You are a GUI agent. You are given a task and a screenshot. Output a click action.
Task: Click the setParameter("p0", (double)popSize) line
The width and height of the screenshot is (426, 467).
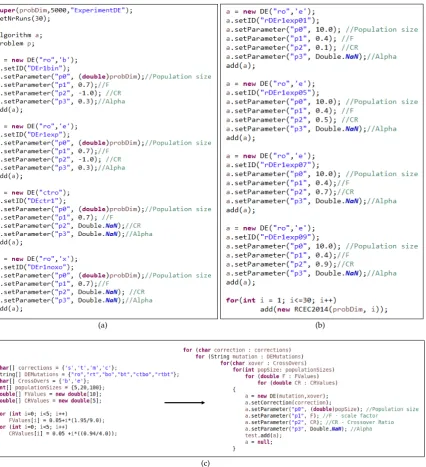click(331, 409)
